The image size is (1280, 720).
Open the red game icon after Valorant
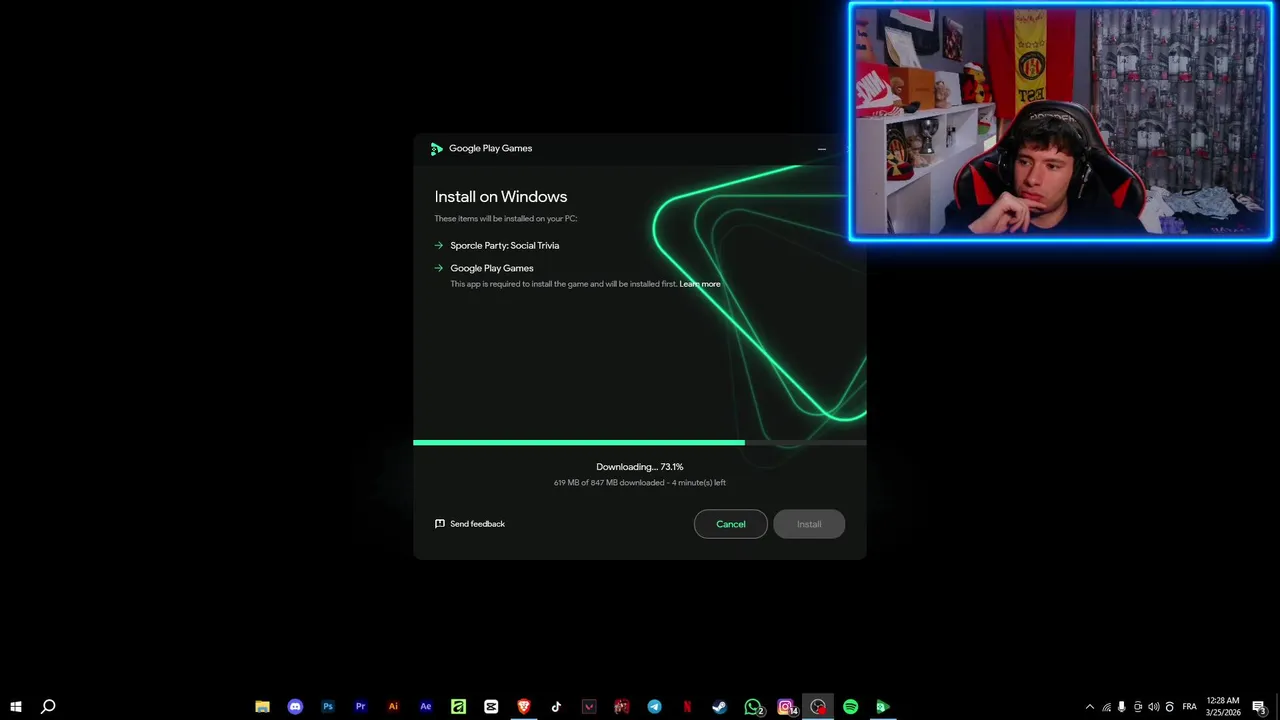(622, 707)
